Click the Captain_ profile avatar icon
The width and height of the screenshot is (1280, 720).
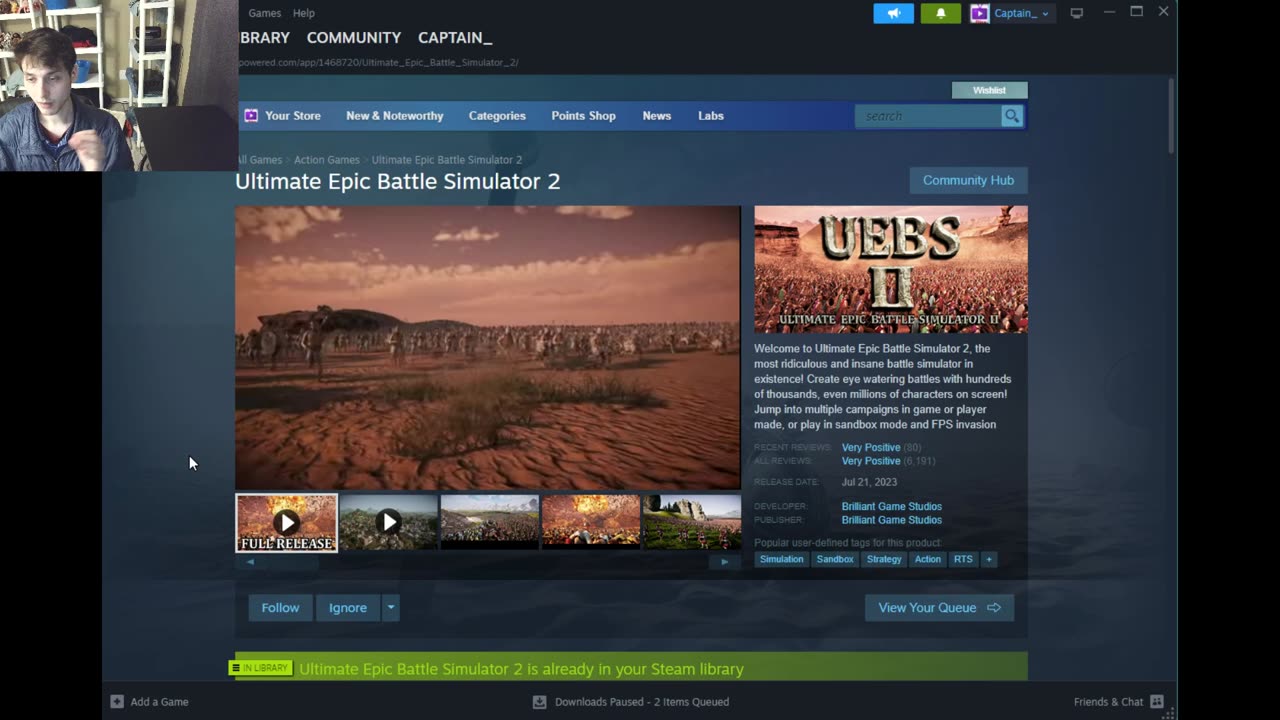point(979,13)
